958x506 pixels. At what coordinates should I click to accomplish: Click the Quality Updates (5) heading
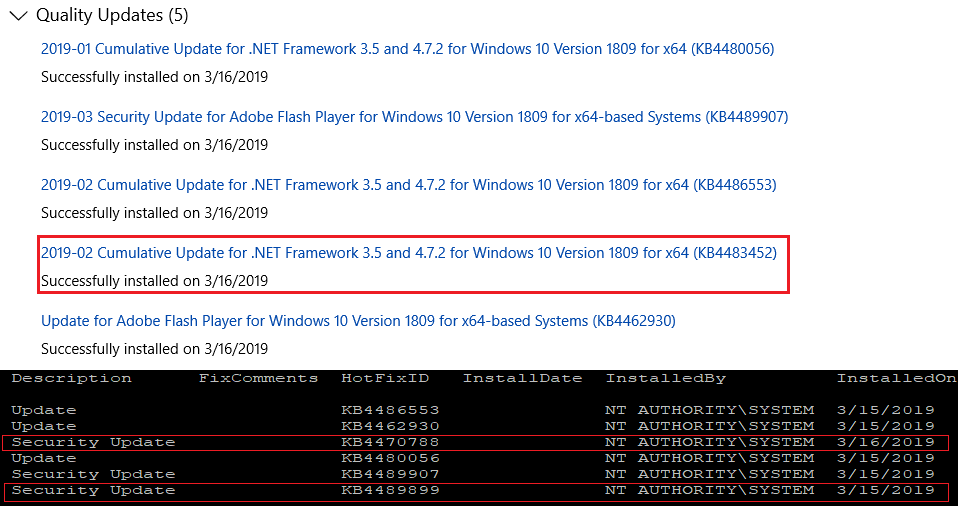[x=111, y=16]
